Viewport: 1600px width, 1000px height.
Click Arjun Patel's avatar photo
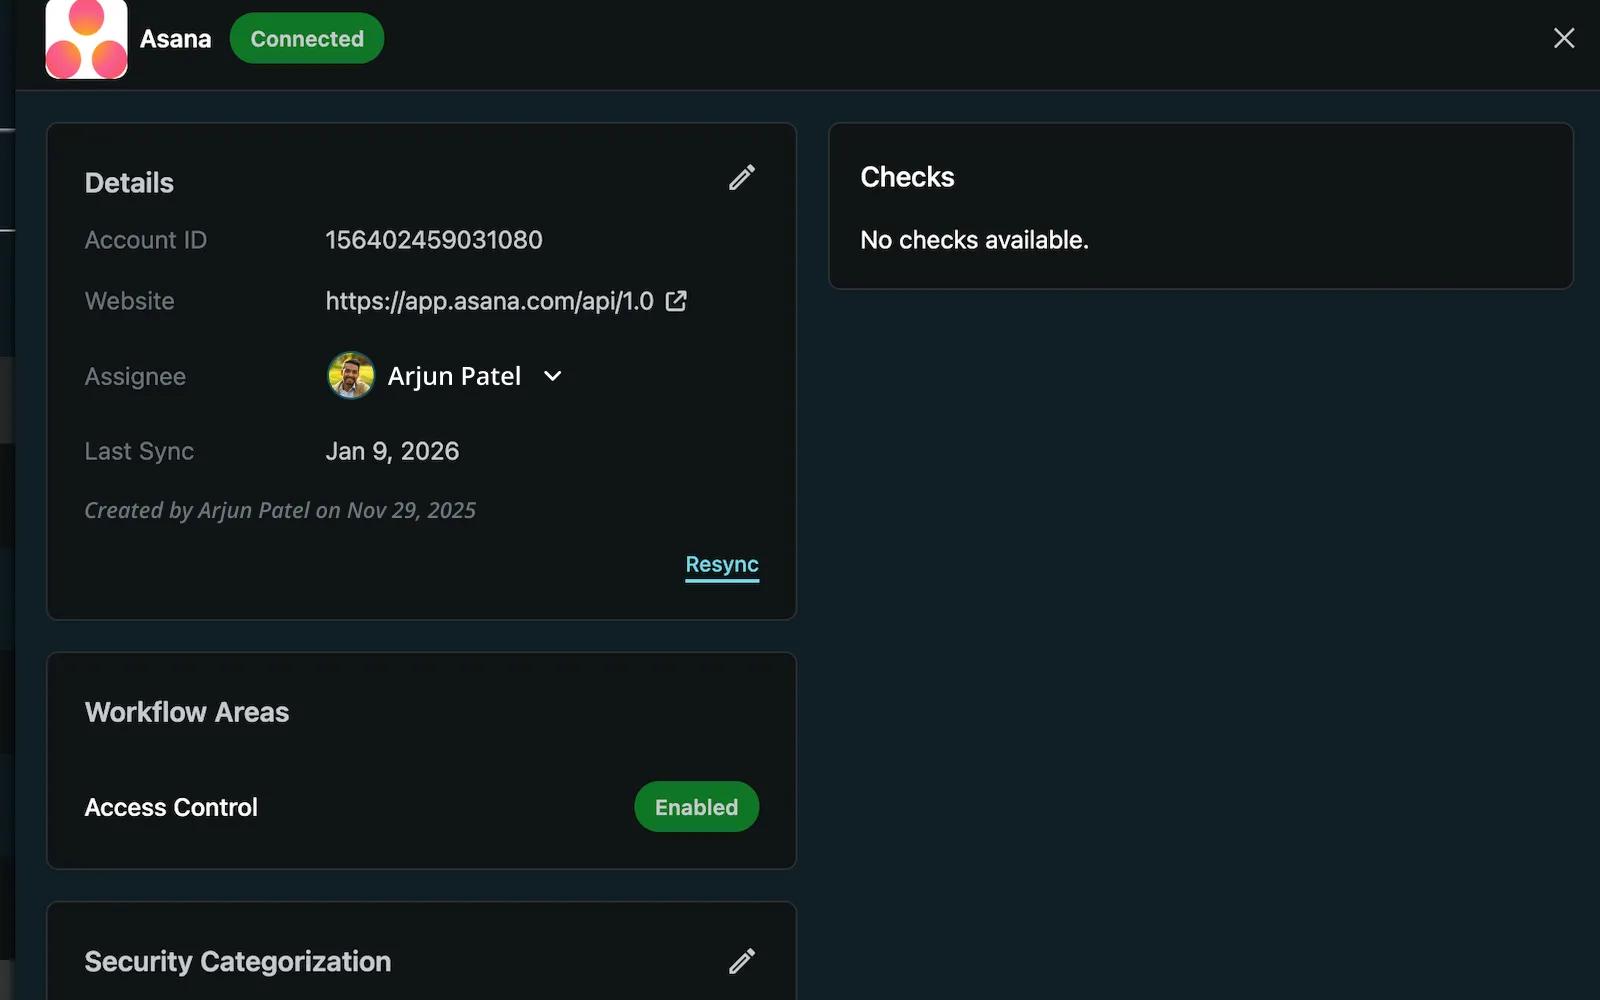(x=351, y=376)
